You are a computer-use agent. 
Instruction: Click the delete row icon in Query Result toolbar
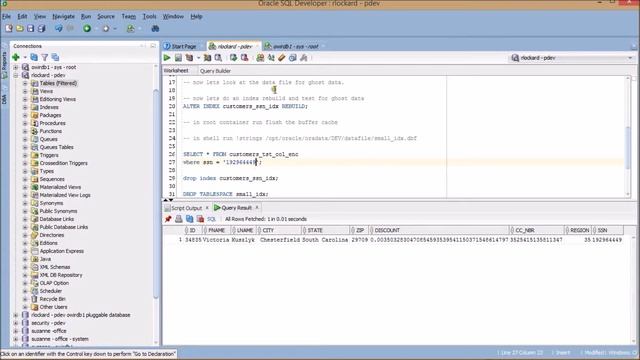click(x=200, y=219)
